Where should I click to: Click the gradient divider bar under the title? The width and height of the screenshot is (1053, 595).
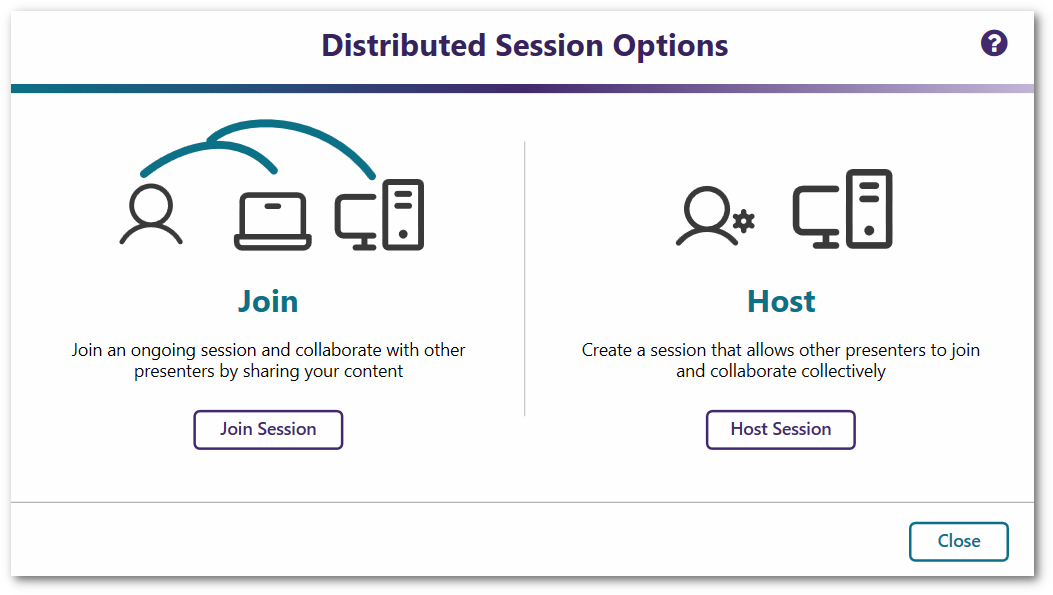pyautogui.click(x=526, y=89)
